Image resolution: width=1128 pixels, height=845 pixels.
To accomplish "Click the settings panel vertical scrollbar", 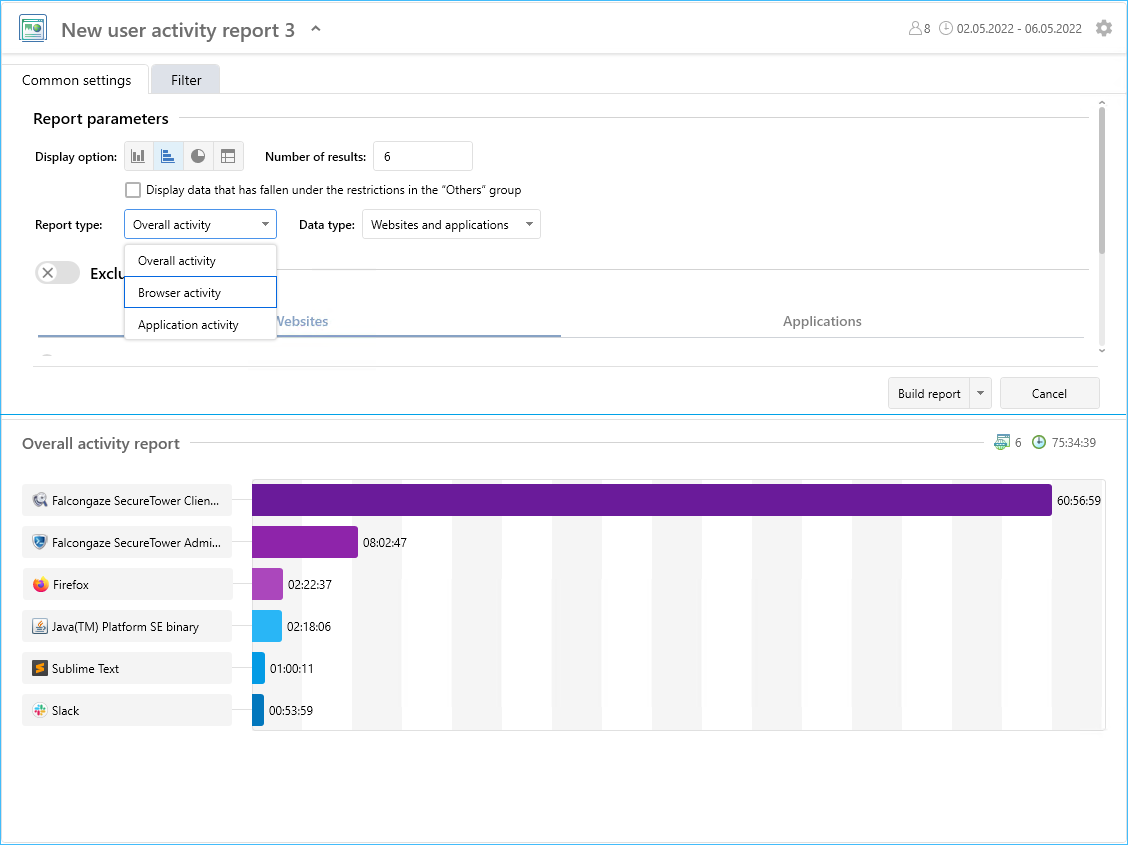I will coord(1101,180).
